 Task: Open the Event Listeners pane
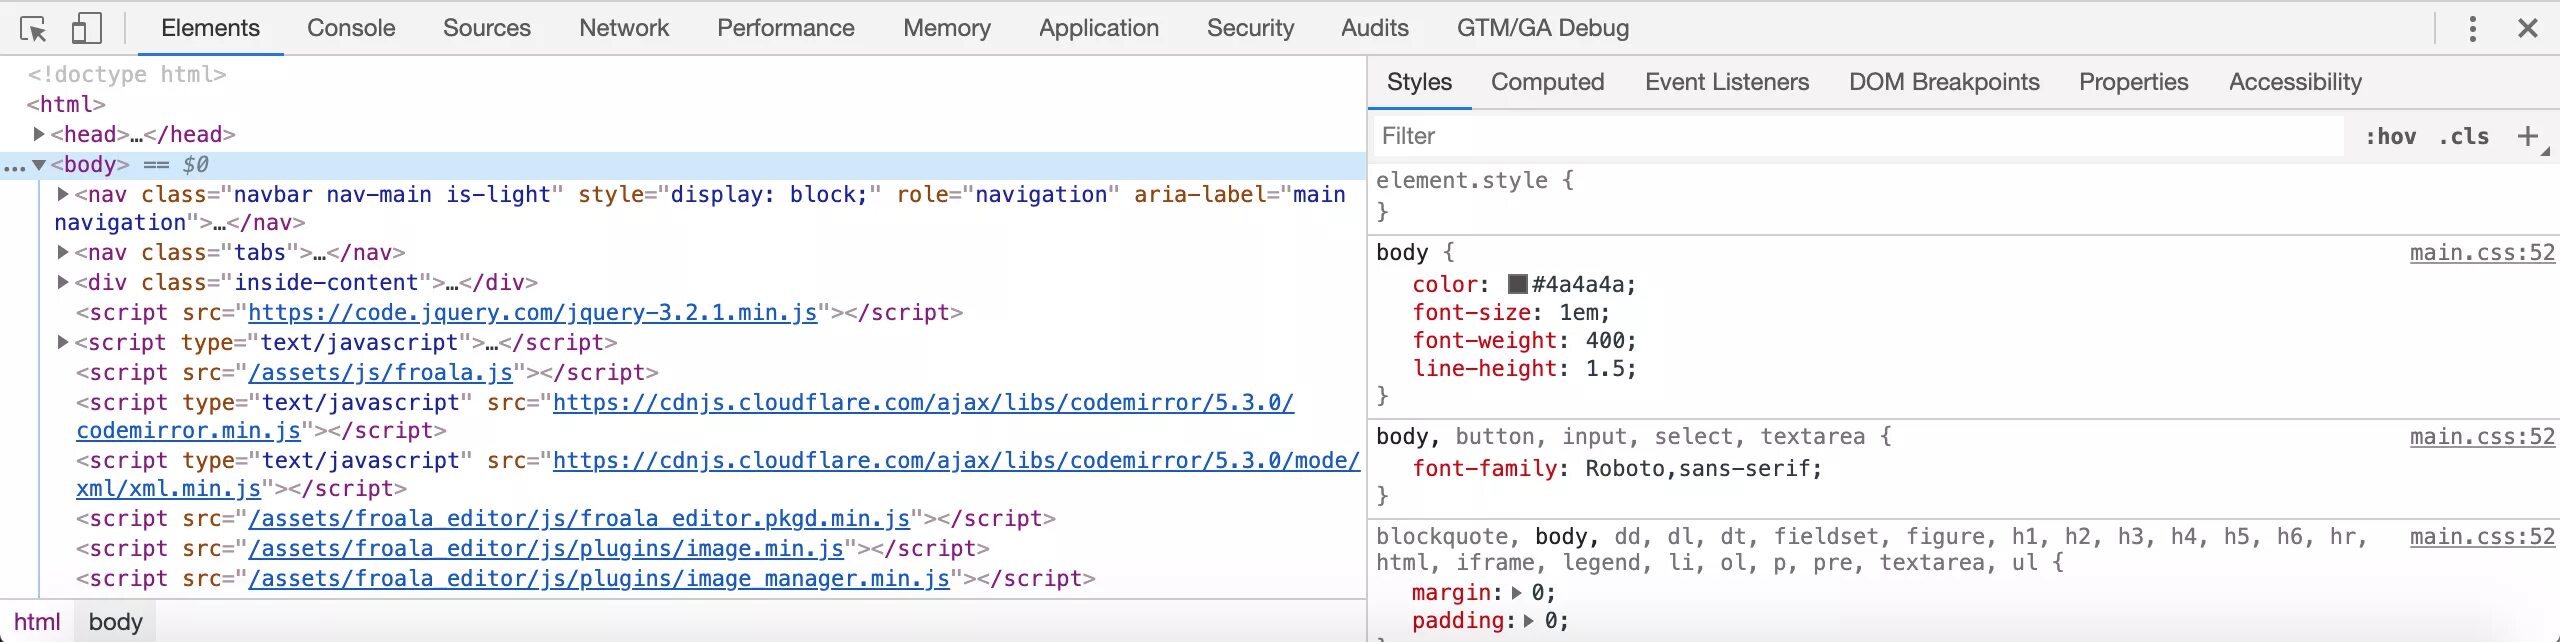1727,82
